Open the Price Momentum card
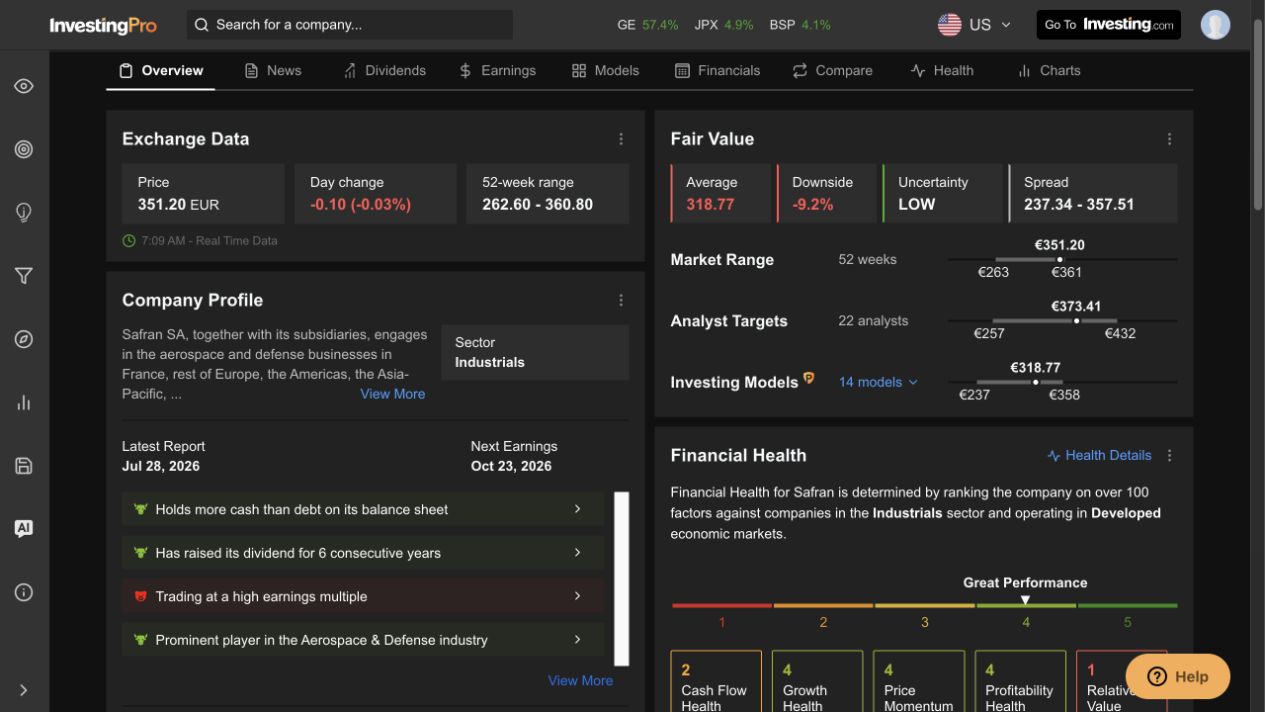Screen dimensions: 1265x712 (919, 682)
